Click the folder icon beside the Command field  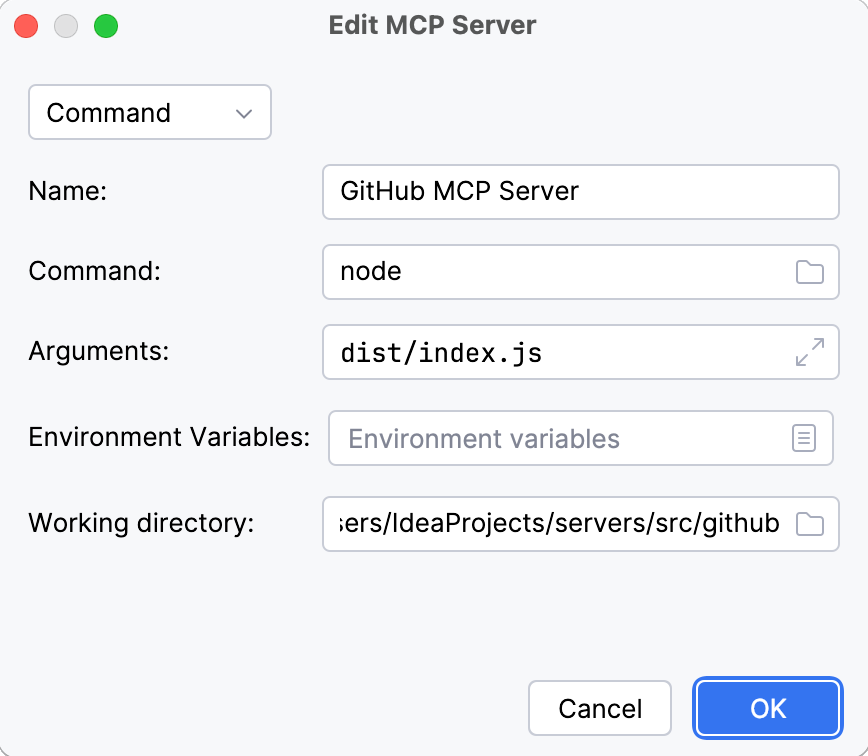point(810,272)
